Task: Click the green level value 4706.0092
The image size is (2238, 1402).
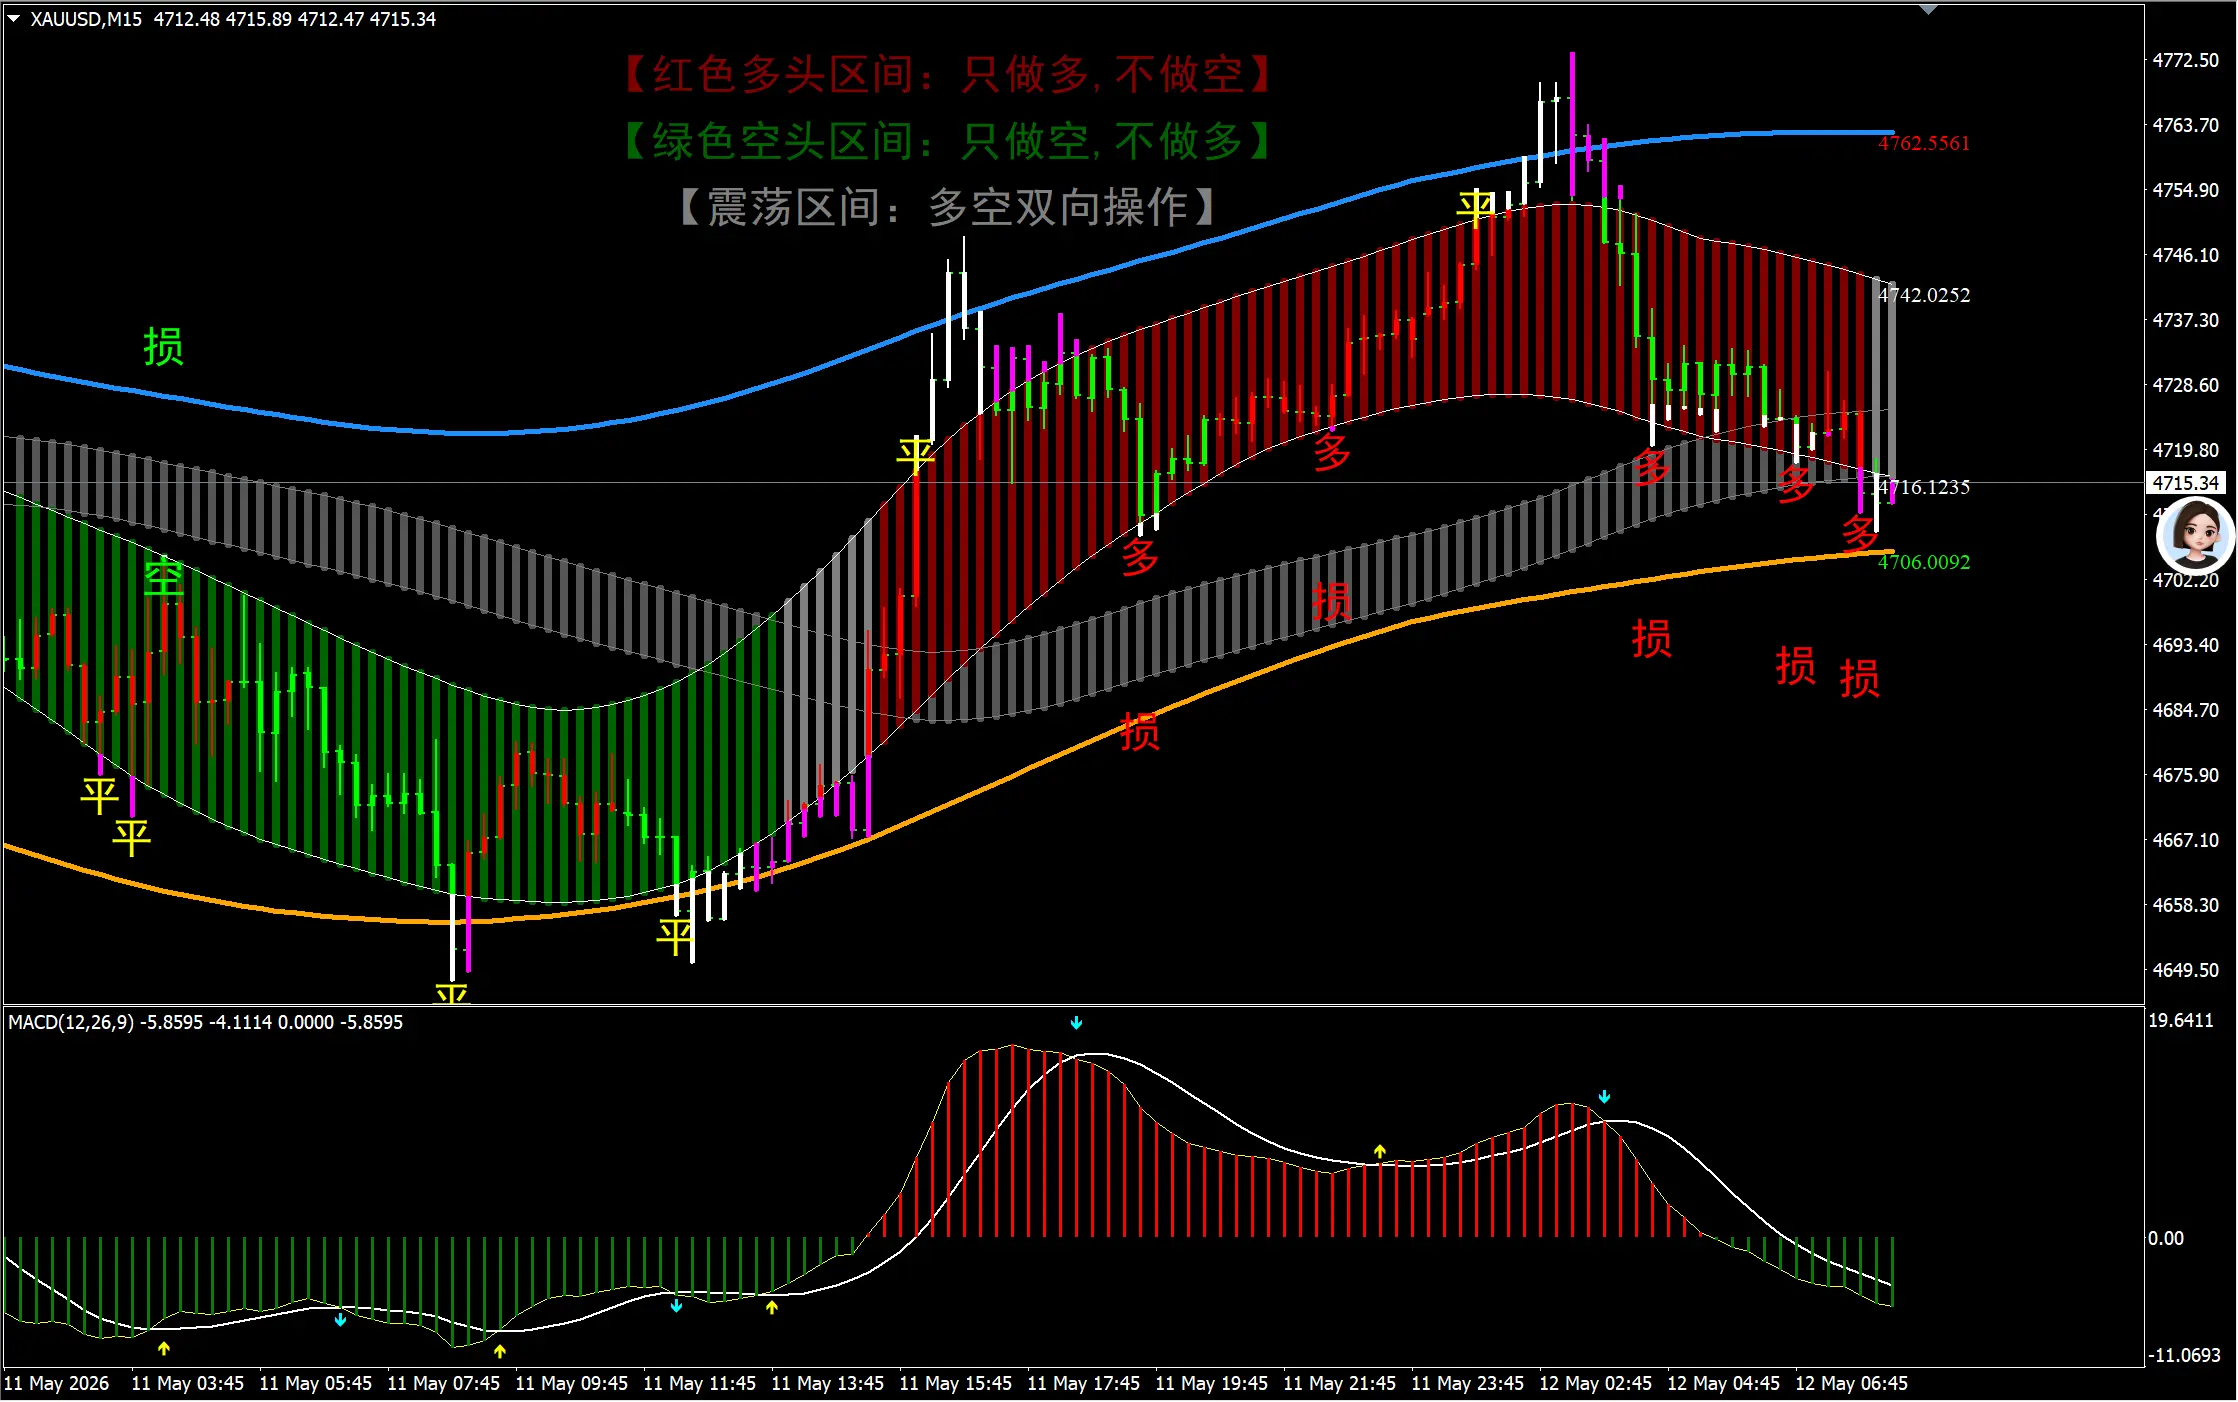Action: coord(1924,562)
